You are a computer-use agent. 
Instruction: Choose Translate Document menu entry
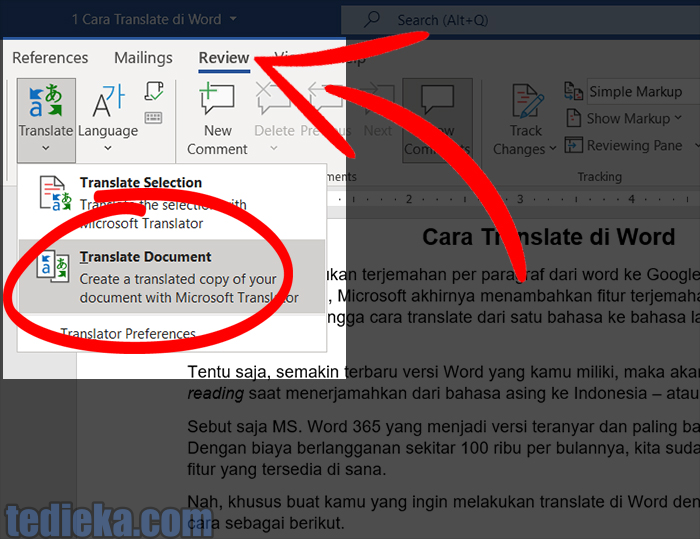tap(172, 276)
